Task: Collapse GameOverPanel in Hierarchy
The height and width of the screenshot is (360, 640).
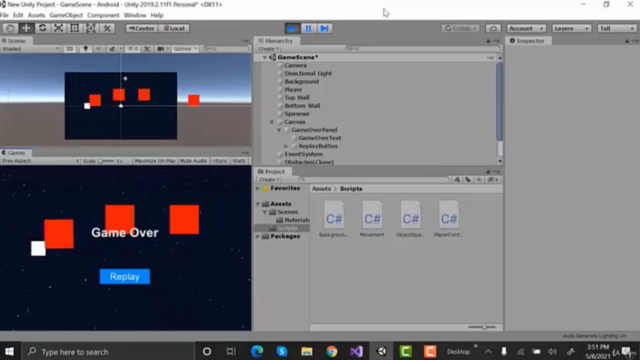Action: coord(279,130)
